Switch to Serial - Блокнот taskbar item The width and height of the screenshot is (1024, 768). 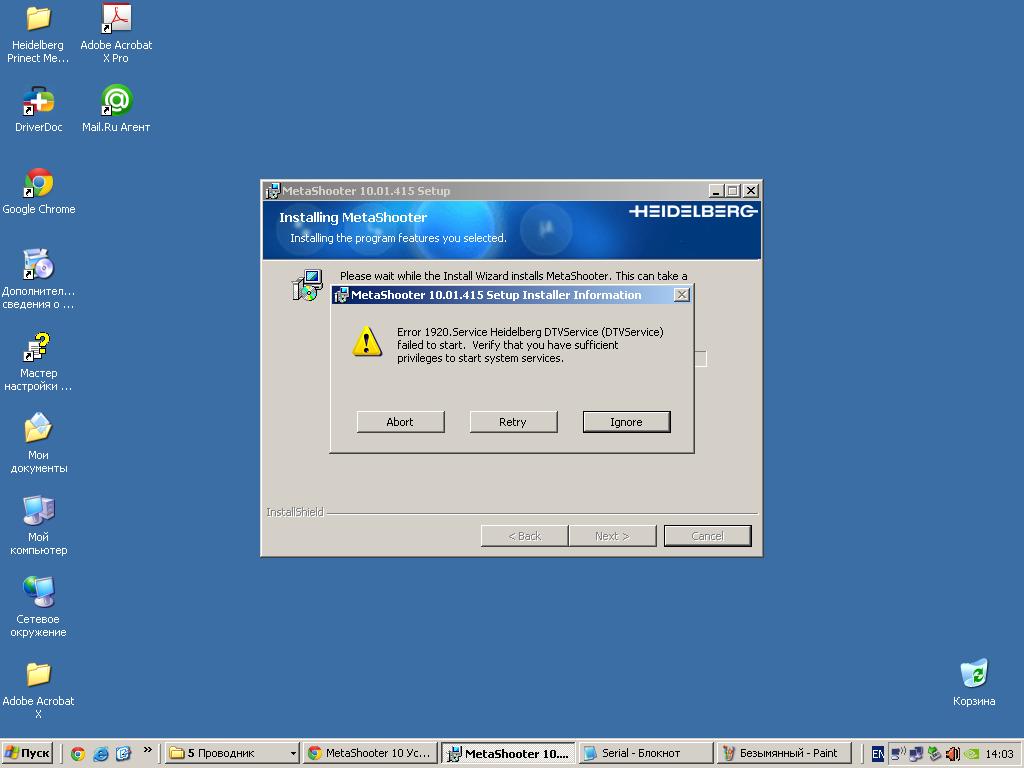646,754
